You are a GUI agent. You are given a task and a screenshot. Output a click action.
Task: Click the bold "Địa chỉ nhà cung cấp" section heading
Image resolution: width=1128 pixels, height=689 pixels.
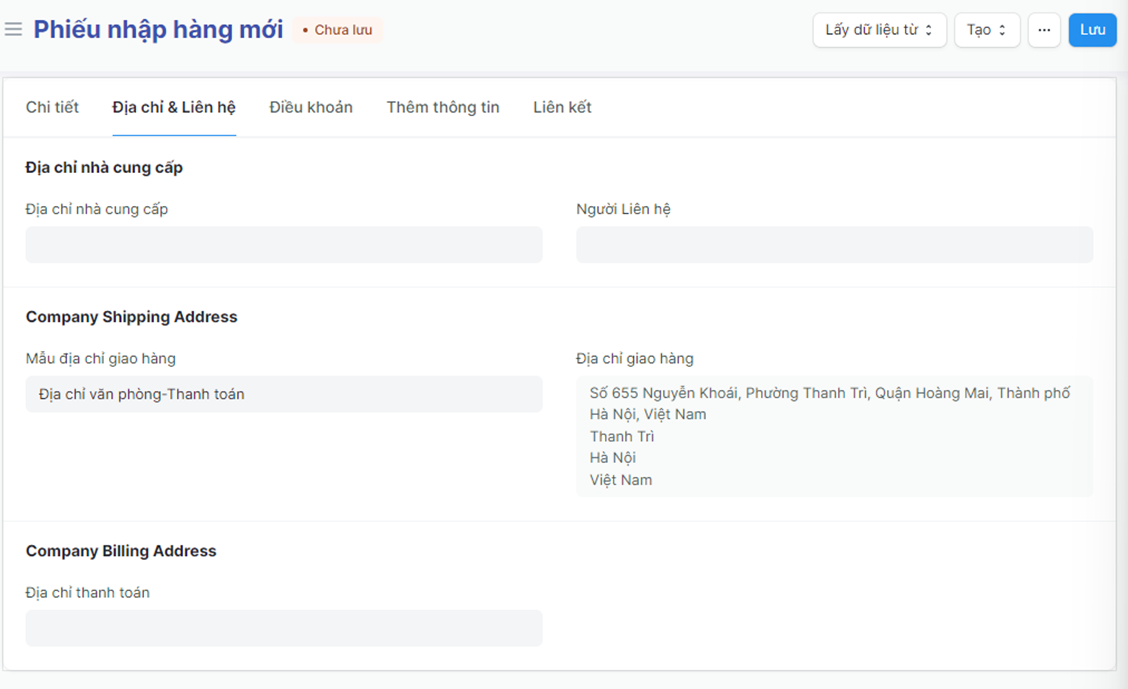click(x=104, y=167)
